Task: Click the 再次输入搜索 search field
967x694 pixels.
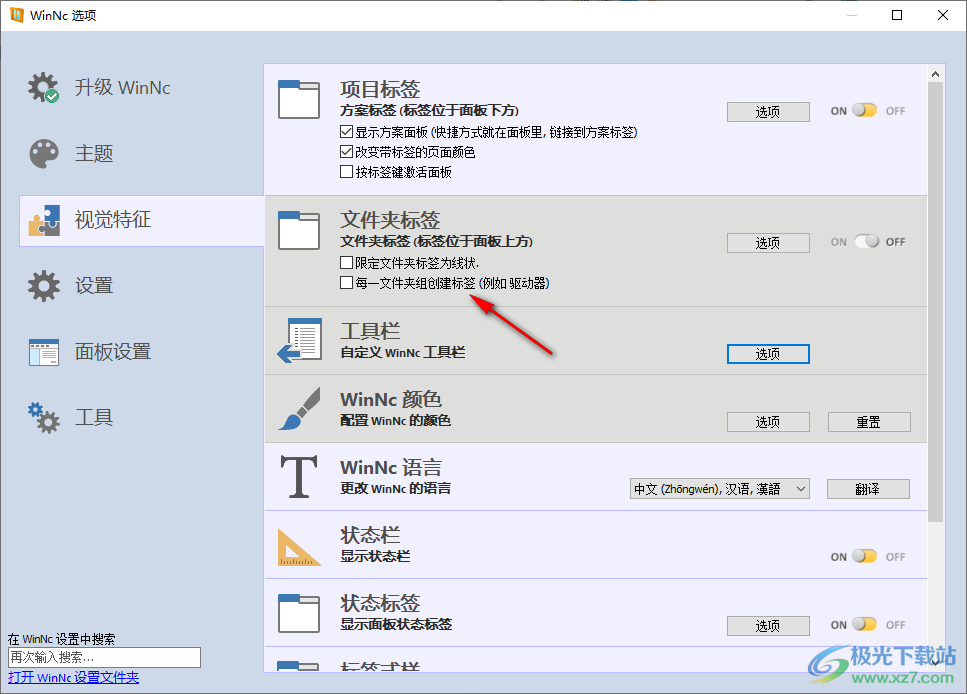Action: [x=104, y=658]
